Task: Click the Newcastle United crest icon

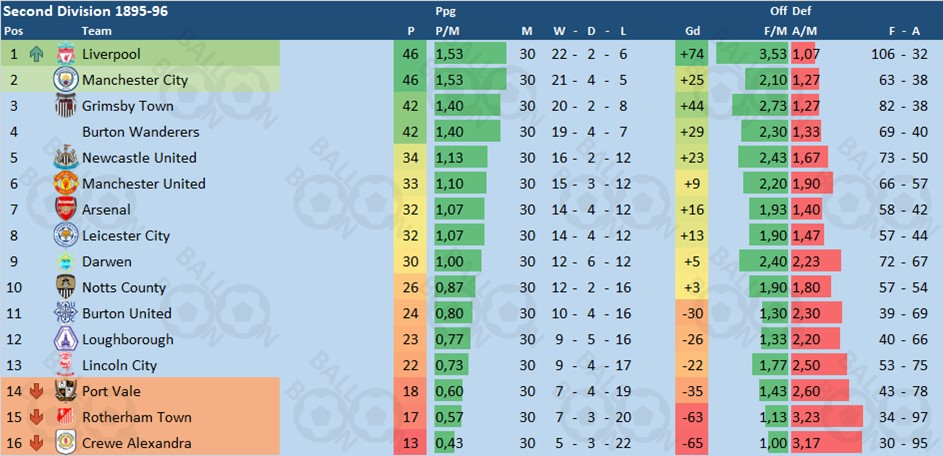Action: [66, 158]
